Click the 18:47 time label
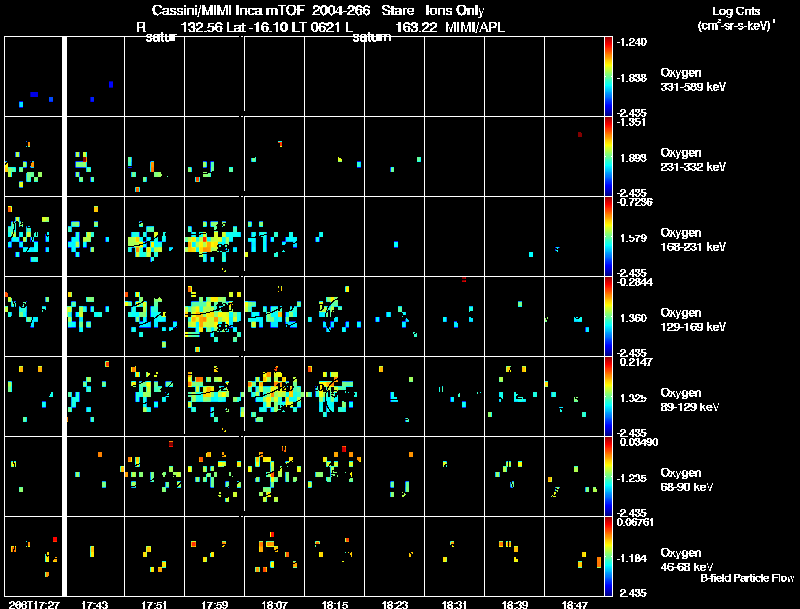 (x=574, y=605)
